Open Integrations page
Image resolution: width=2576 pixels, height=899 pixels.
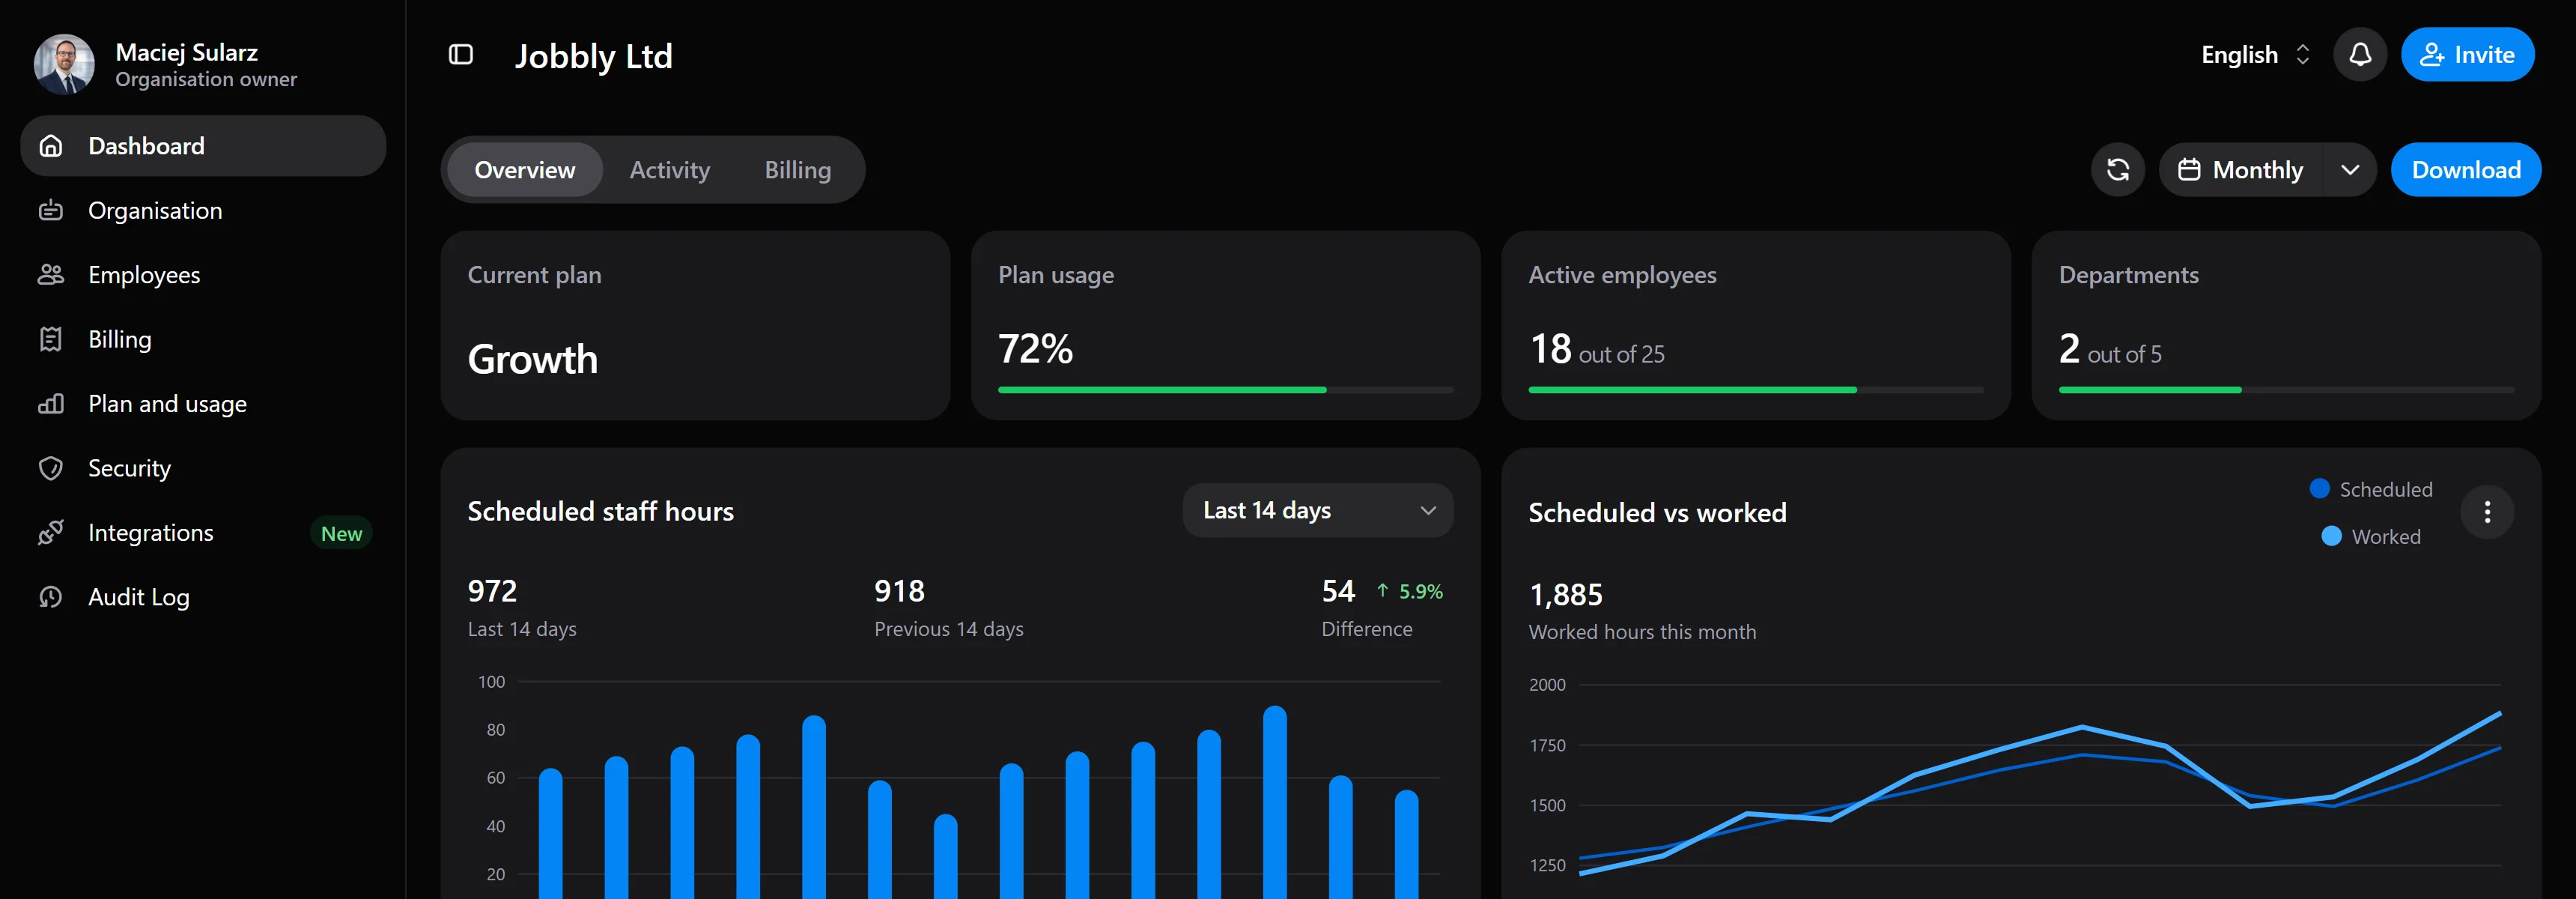tap(203, 533)
